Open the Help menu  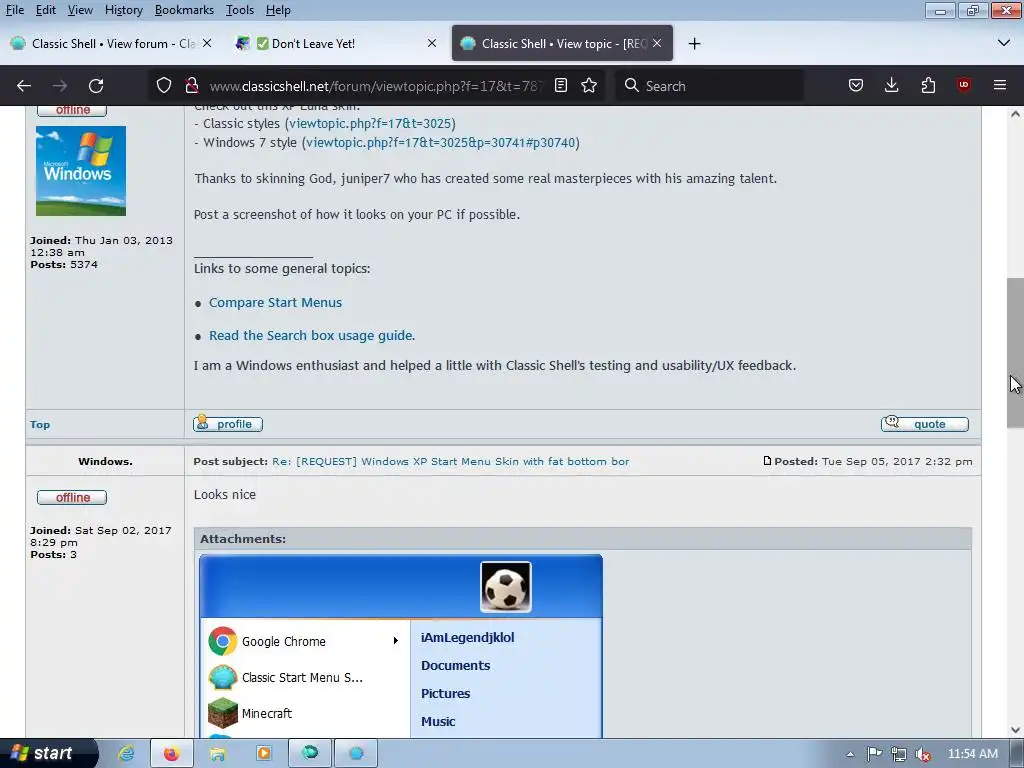click(278, 10)
